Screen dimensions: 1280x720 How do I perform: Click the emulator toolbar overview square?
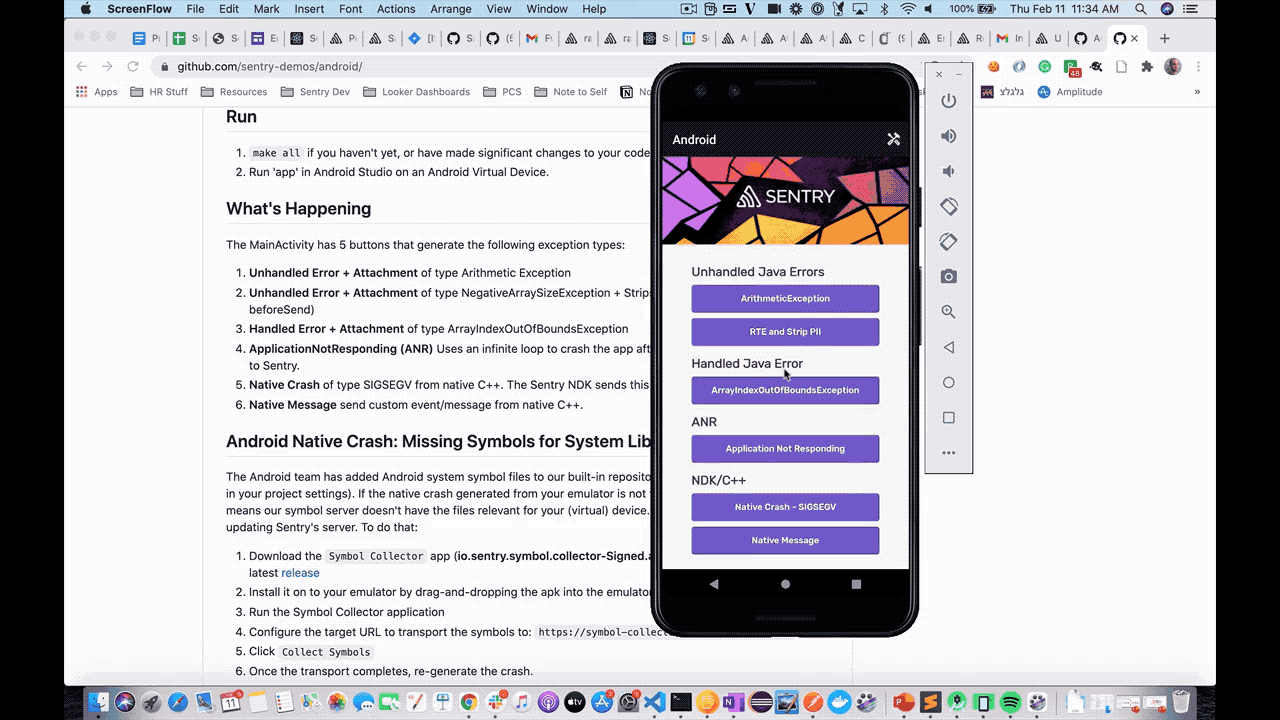click(x=949, y=418)
